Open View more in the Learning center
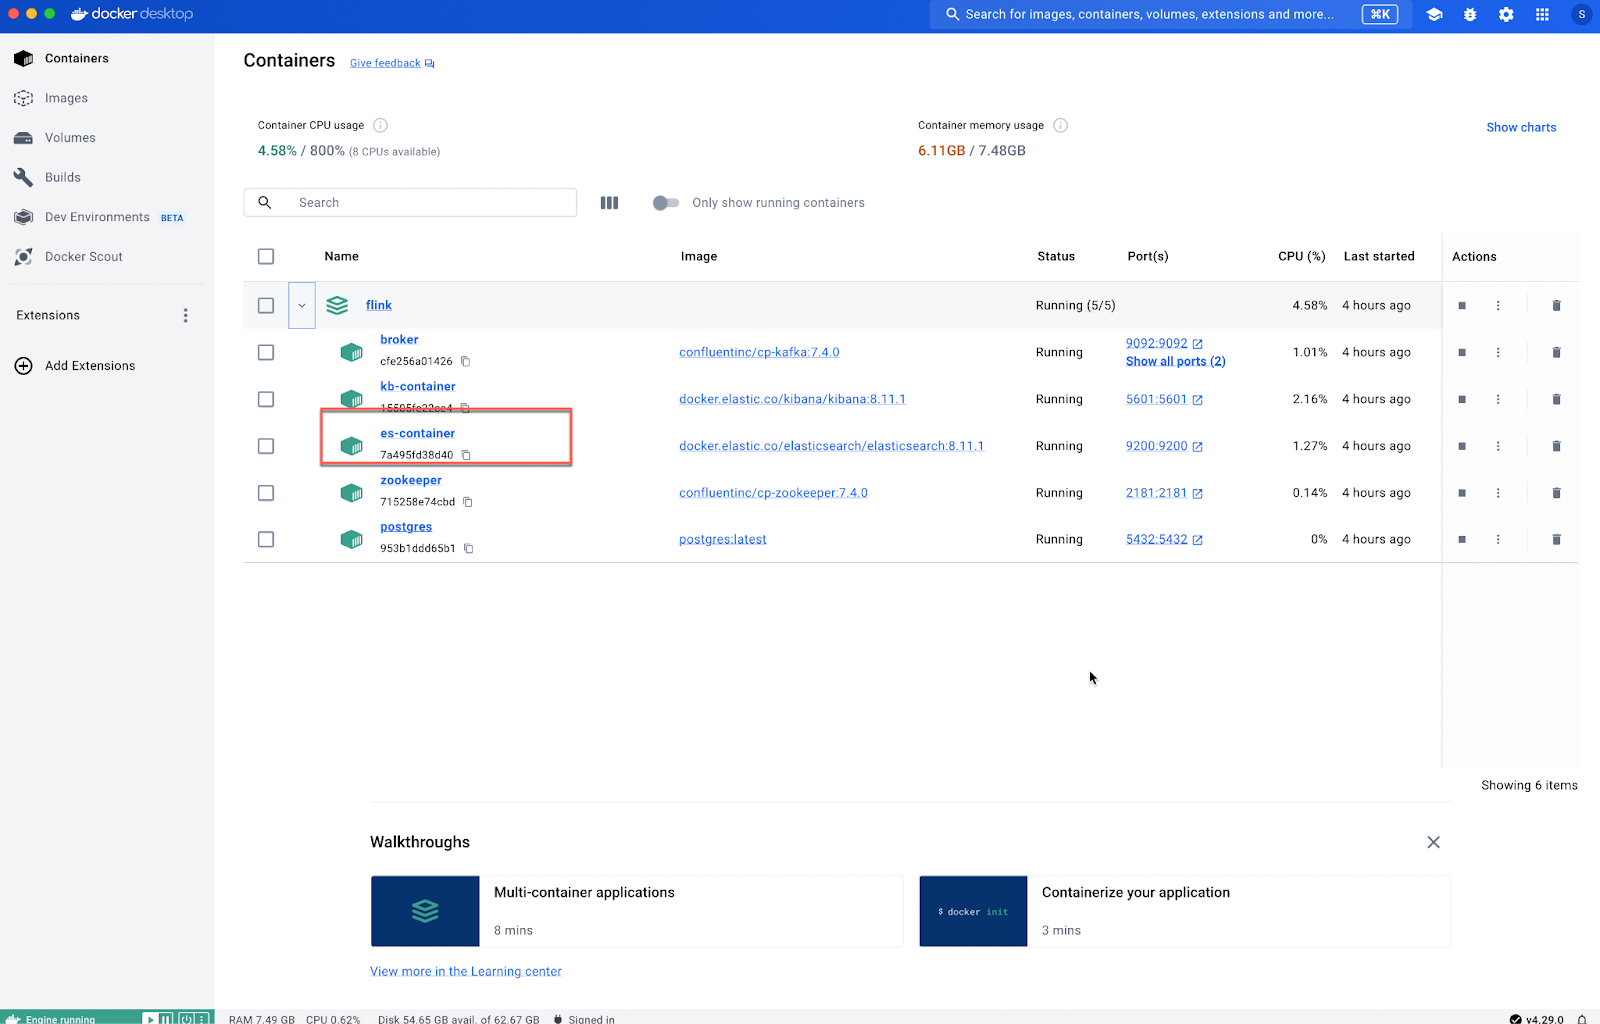Image resolution: width=1600 pixels, height=1024 pixels. [x=466, y=971]
